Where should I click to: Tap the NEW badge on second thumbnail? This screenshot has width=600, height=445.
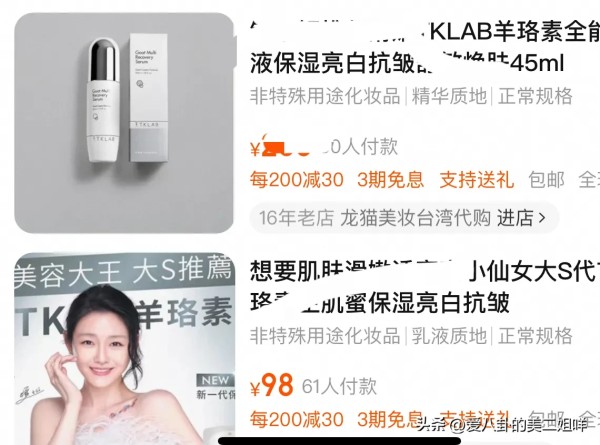click(x=215, y=380)
